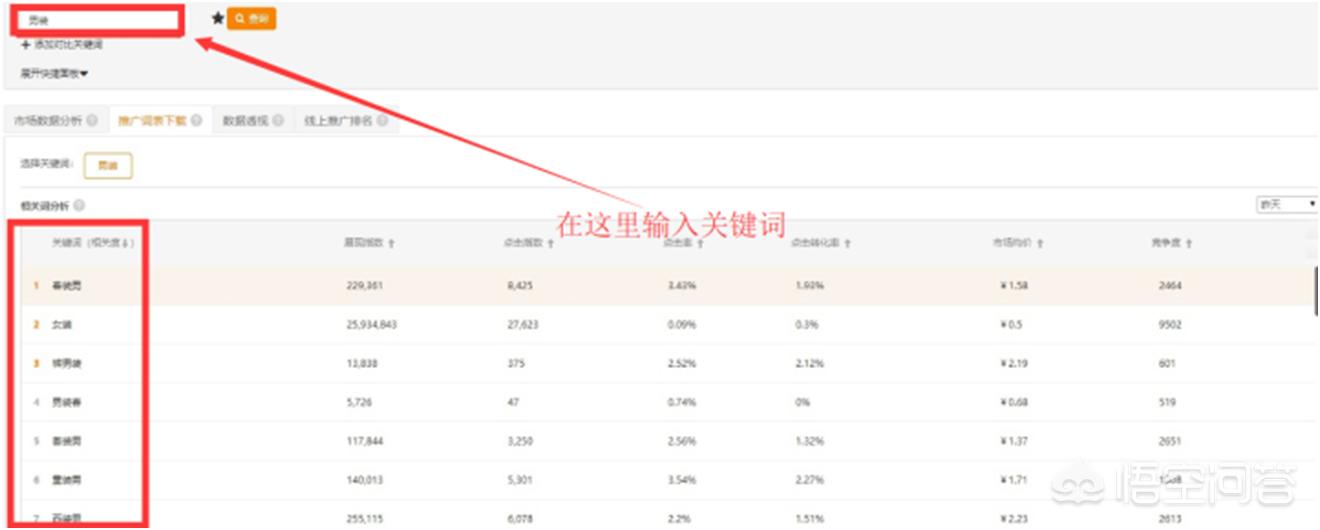The height and width of the screenshot is (530, 1320).
Task: Sort table by 竞争度 column arrow
Action: tap(1189, 243)
